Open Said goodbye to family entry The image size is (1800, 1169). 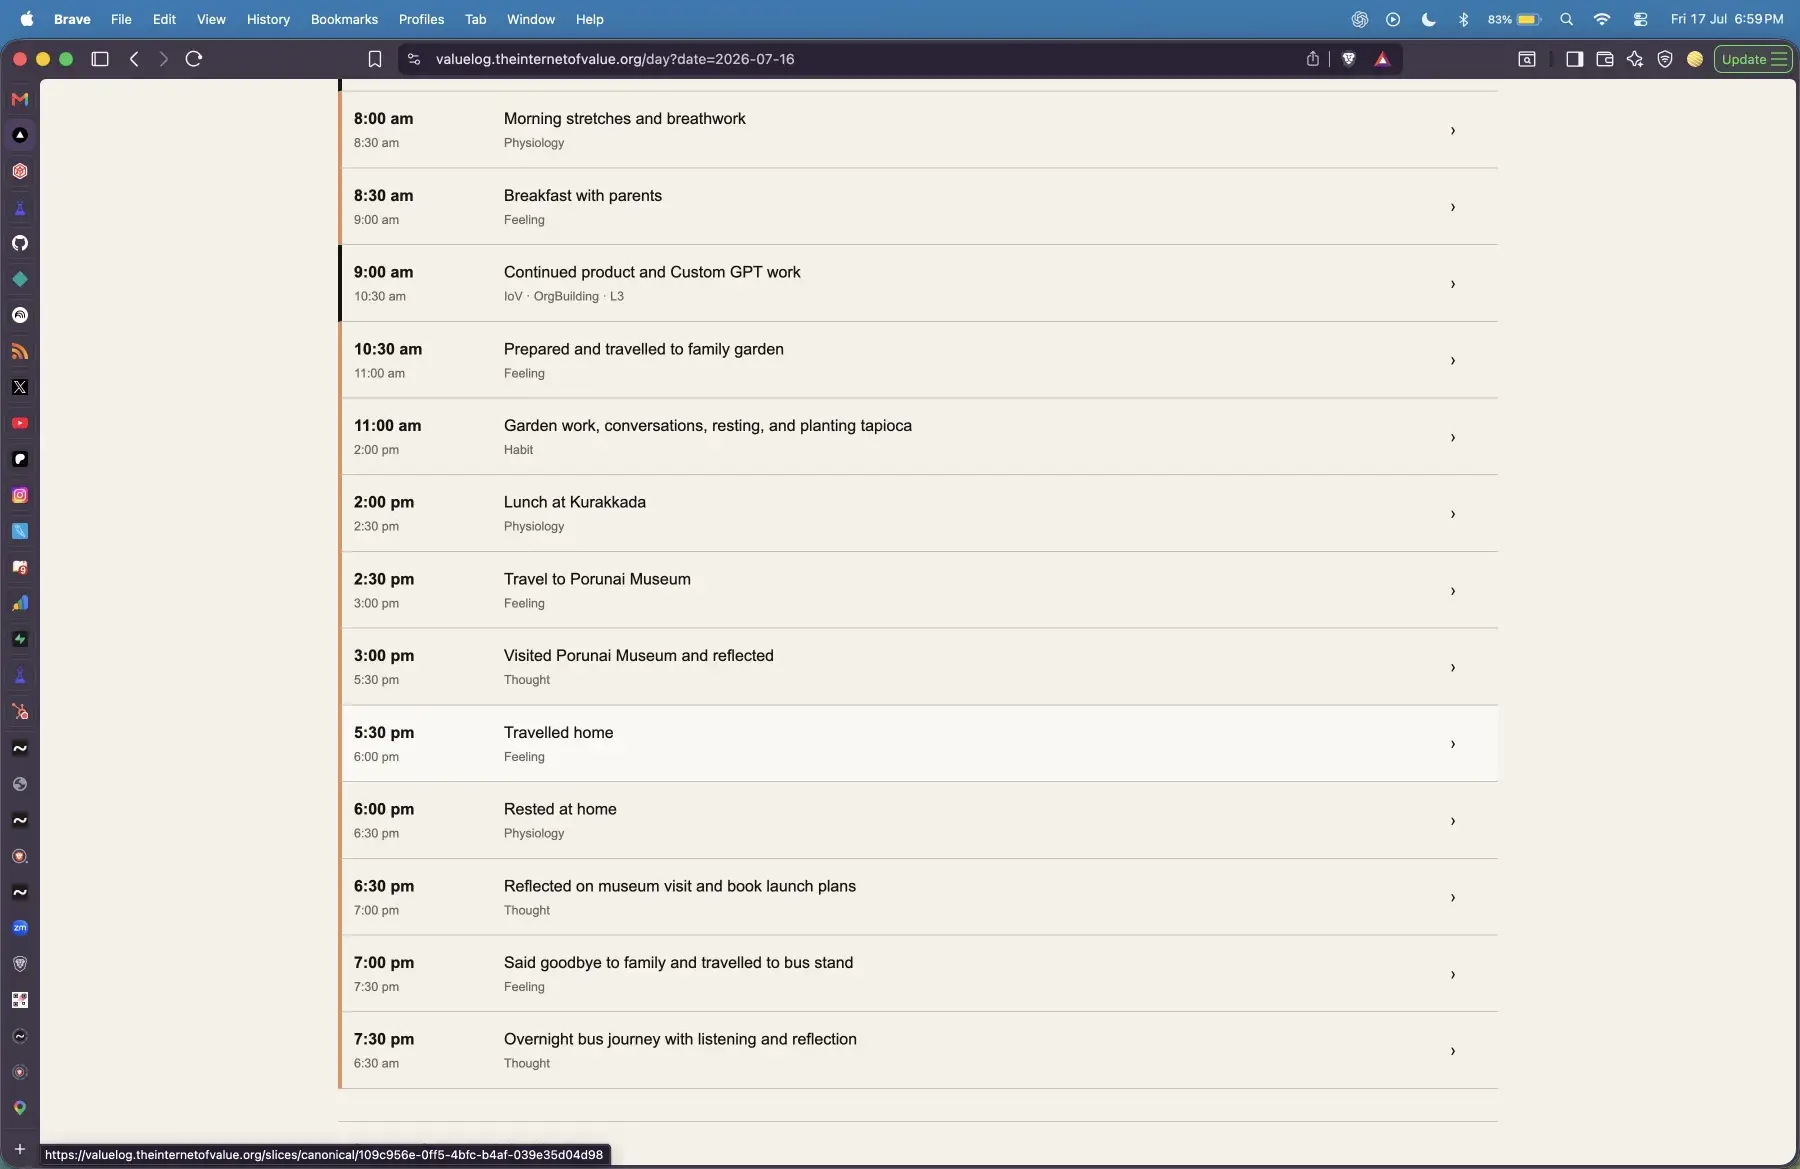(918, 974)
